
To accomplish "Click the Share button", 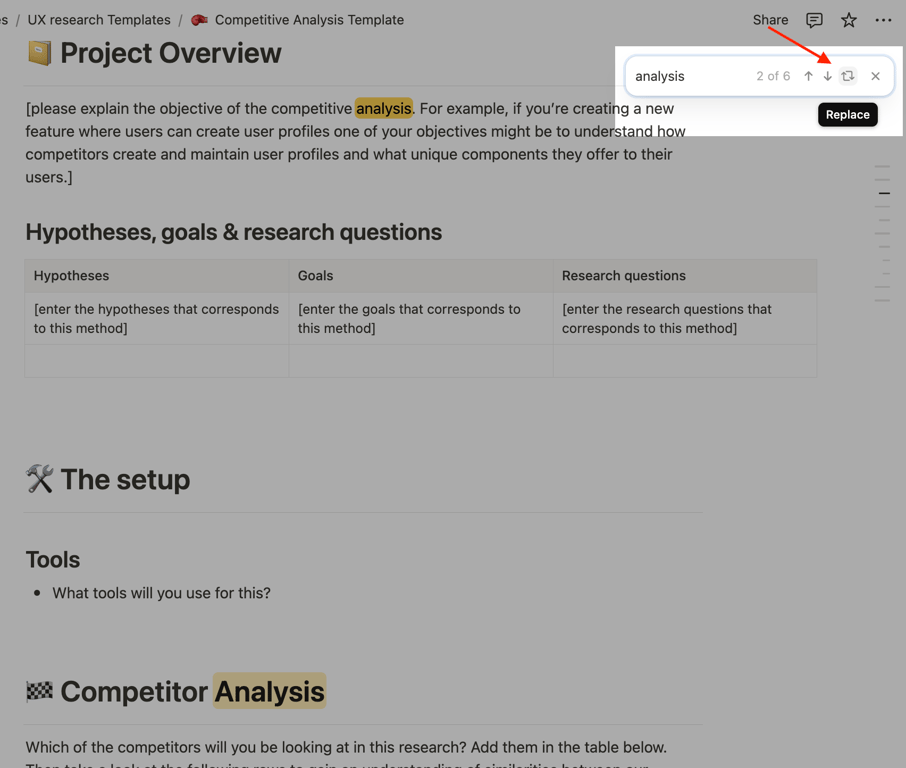I will pyautogui.click(x=770, y=20).
